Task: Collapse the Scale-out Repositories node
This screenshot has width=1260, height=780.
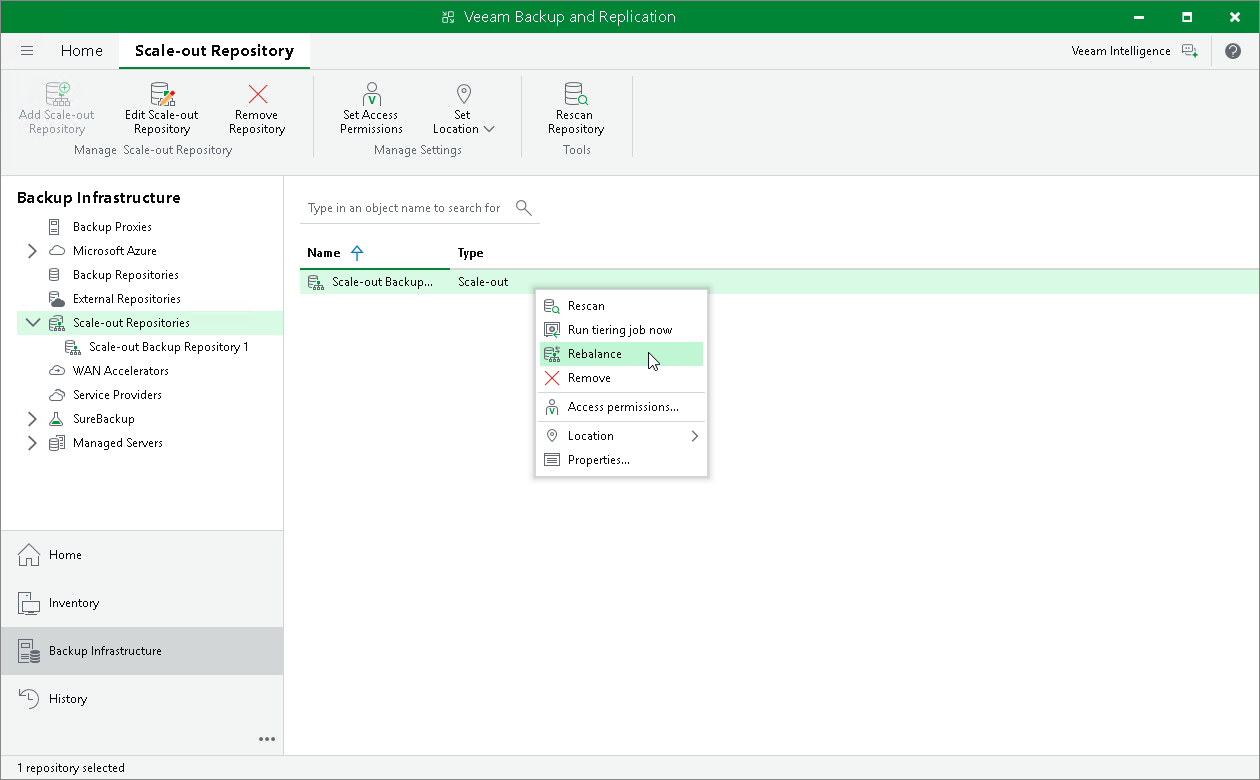Action: click(33, 323)
